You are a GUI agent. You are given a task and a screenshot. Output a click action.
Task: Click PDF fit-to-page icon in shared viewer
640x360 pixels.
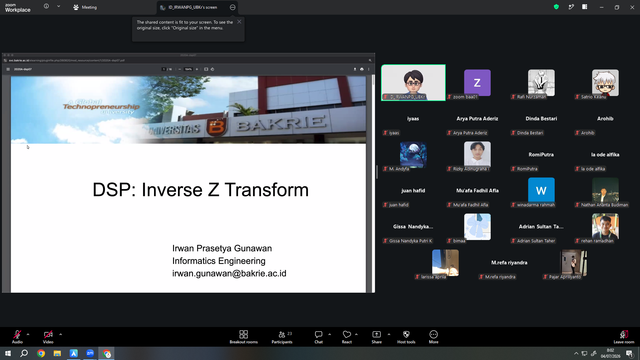206,69
